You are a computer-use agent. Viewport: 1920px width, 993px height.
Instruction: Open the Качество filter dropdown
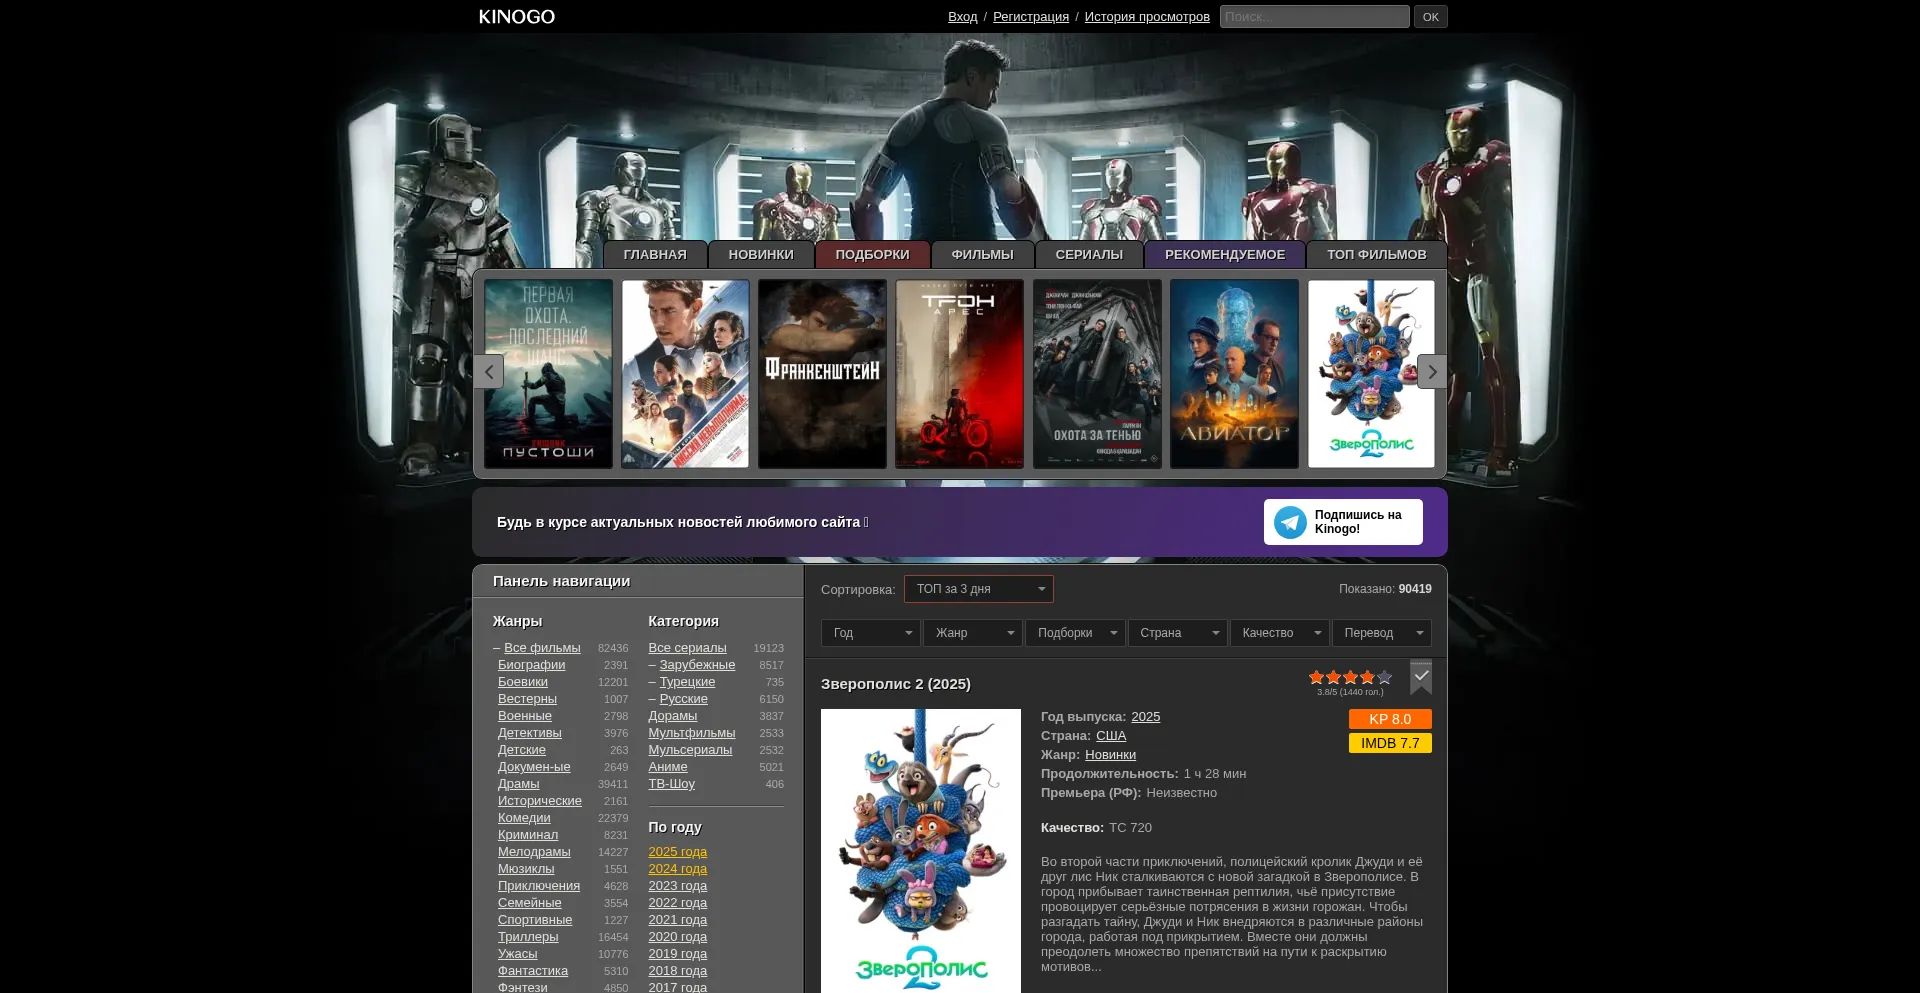click(1280, 633)
